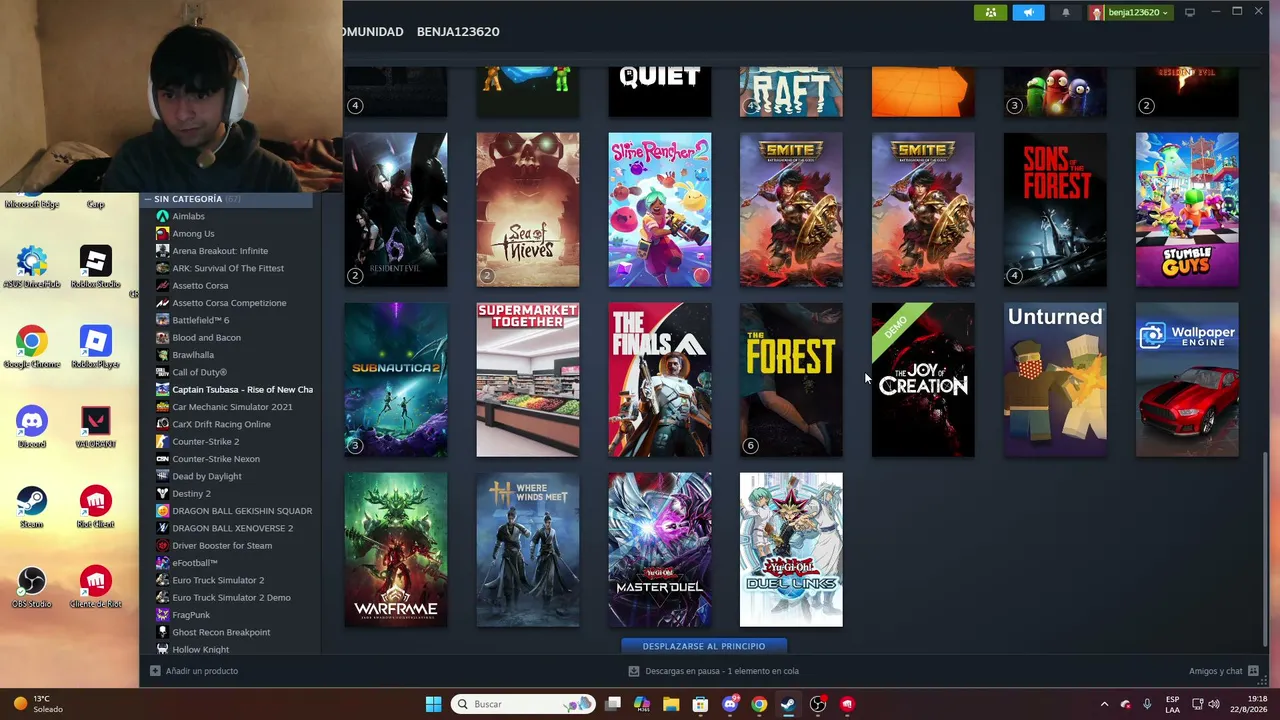Open the Windows Start menu
Image resolution: width=1280 pixels, height=720 pixels.
pos(433,704)
